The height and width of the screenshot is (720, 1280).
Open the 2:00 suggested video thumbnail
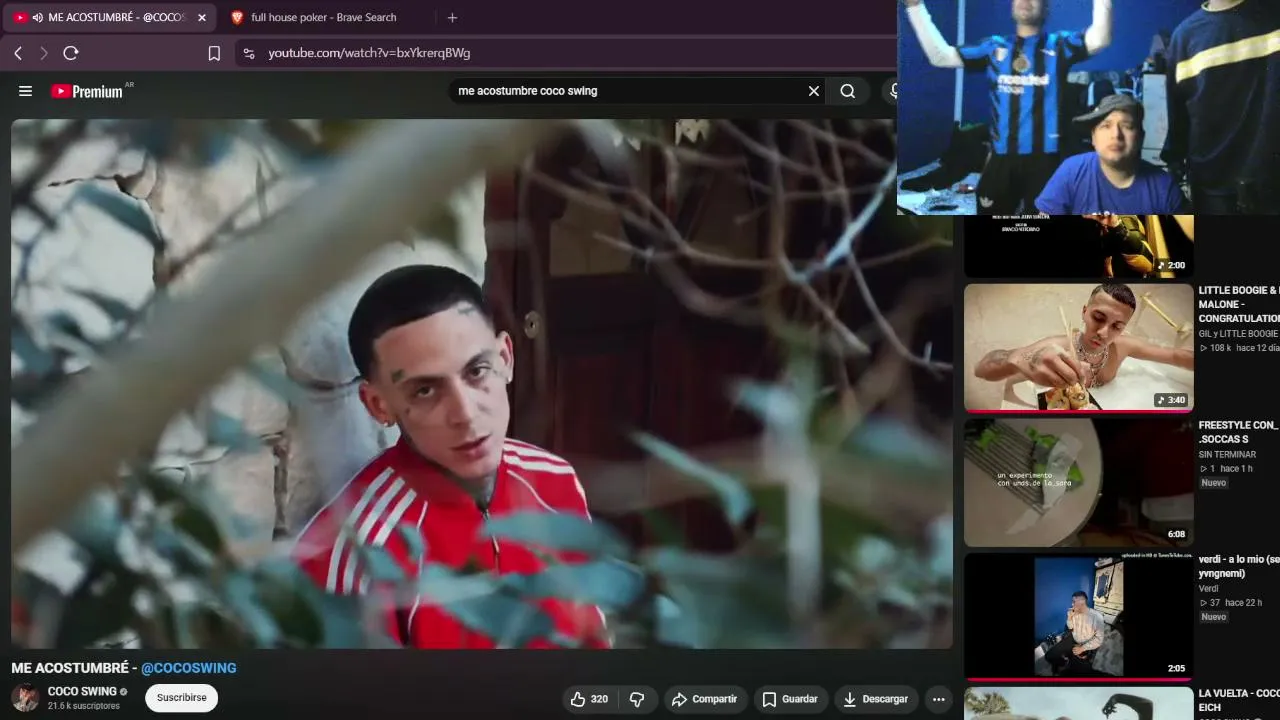[x=1079, y=246]
